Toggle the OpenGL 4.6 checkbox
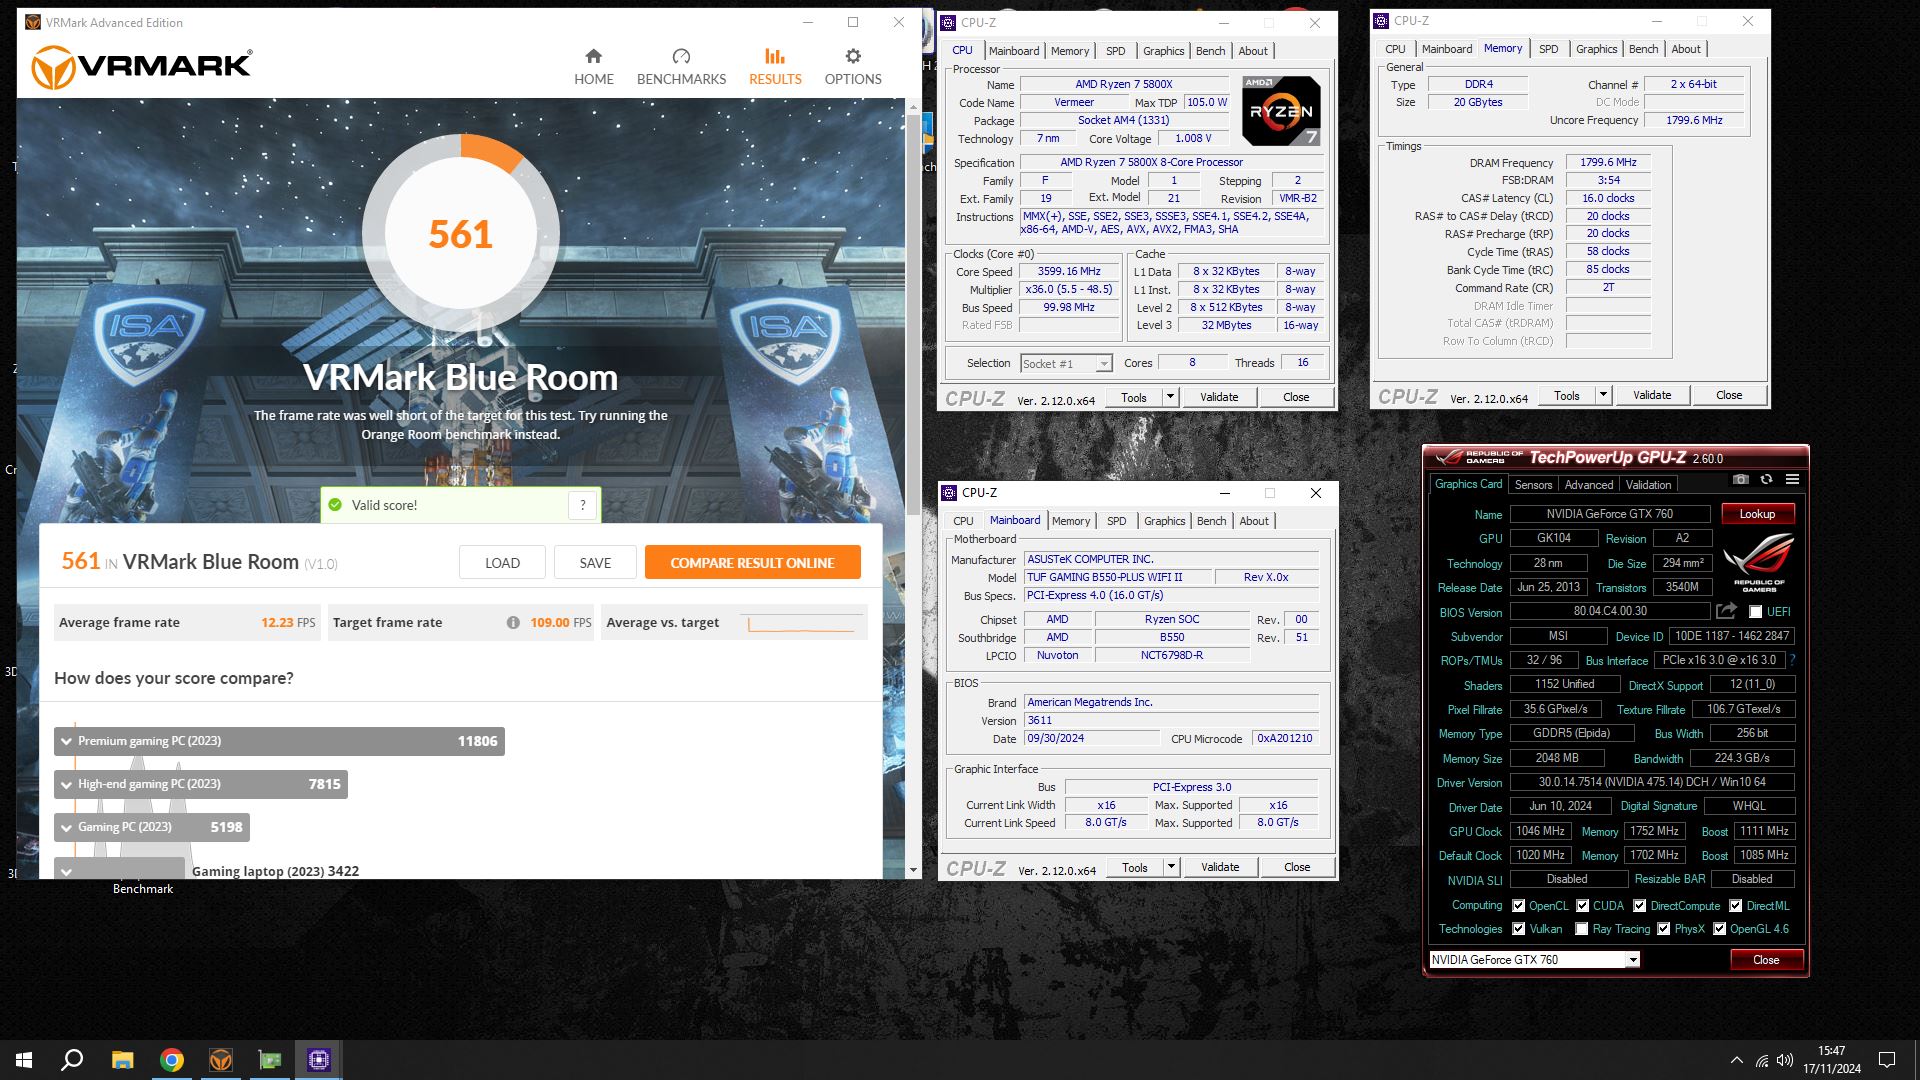The image size is (1920, 1080). pos(1719,929)
